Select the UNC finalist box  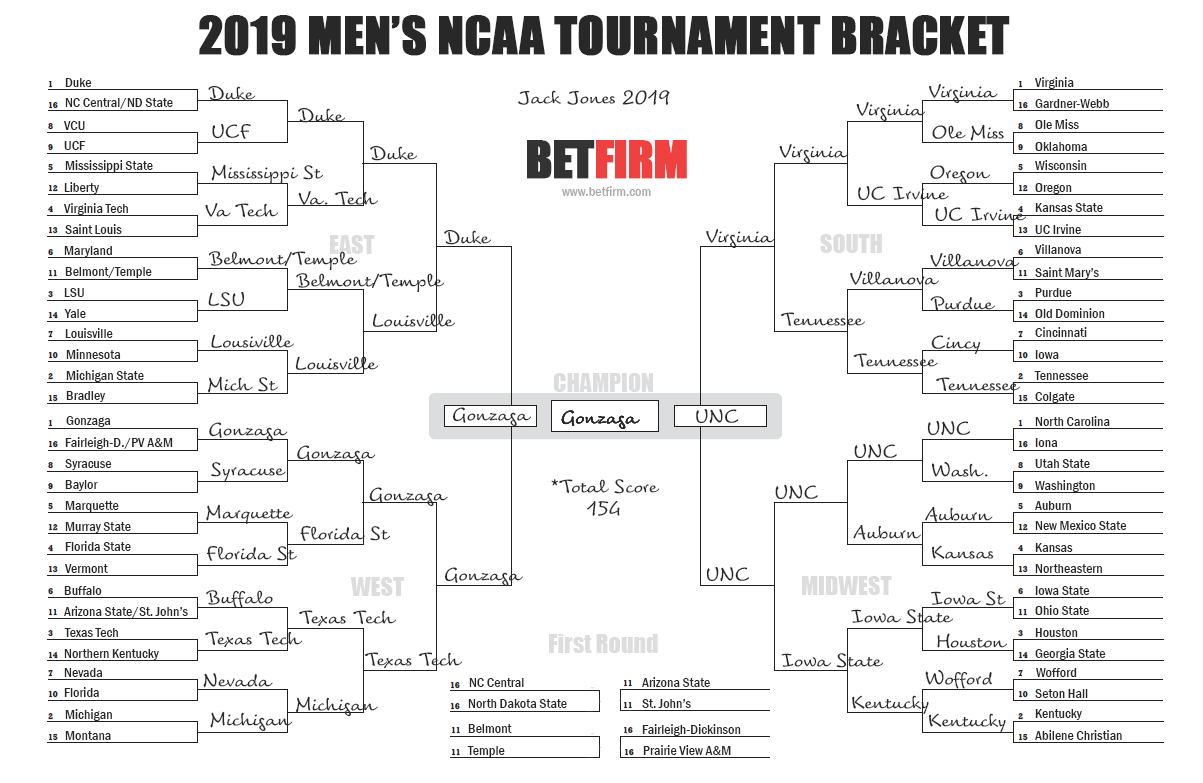click(720, 416)
